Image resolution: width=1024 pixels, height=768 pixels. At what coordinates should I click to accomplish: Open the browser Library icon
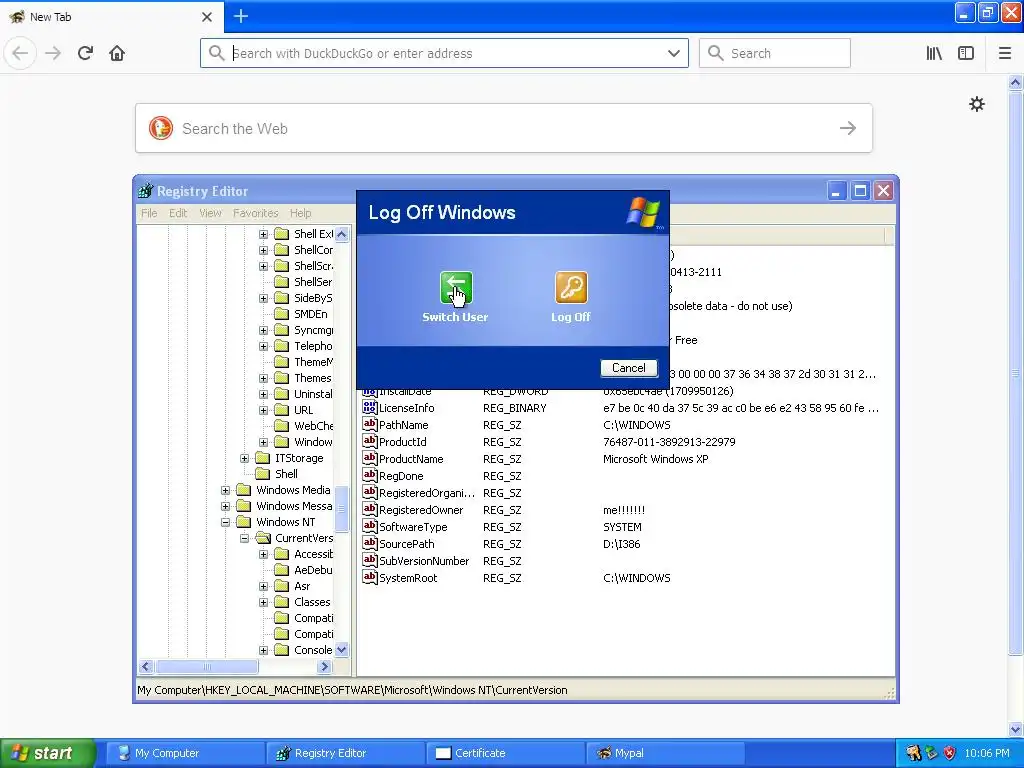click(x=934, y=53)
